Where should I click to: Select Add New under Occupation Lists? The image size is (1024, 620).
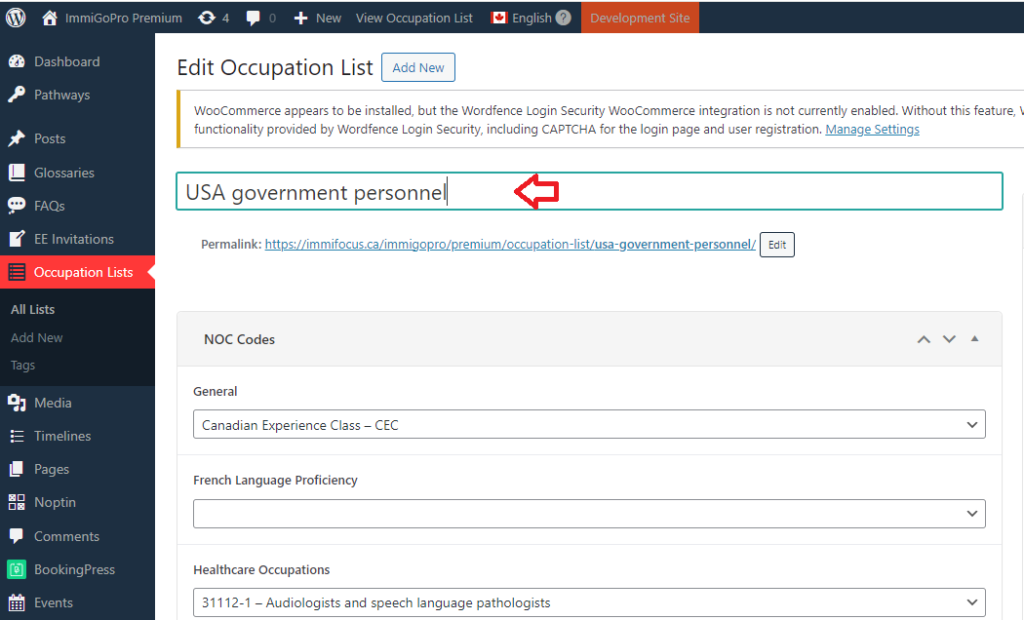[x=36, y=338]
